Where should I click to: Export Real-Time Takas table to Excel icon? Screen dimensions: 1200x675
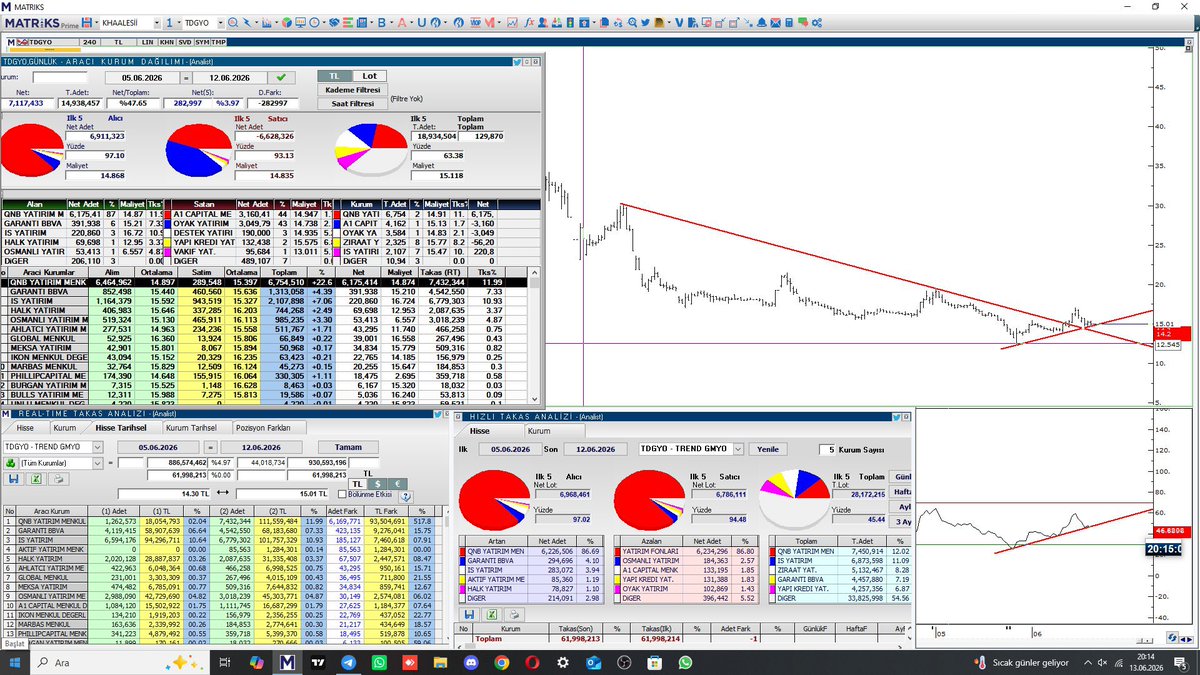tap(36, 479)
